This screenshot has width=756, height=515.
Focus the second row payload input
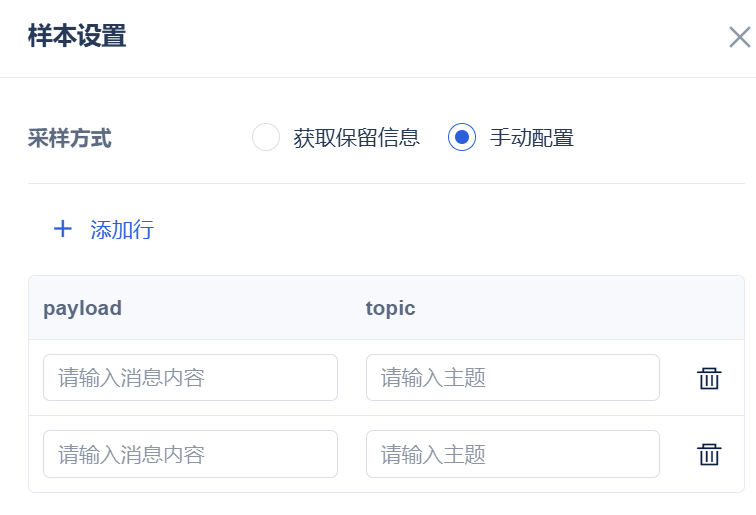(190, 454)
